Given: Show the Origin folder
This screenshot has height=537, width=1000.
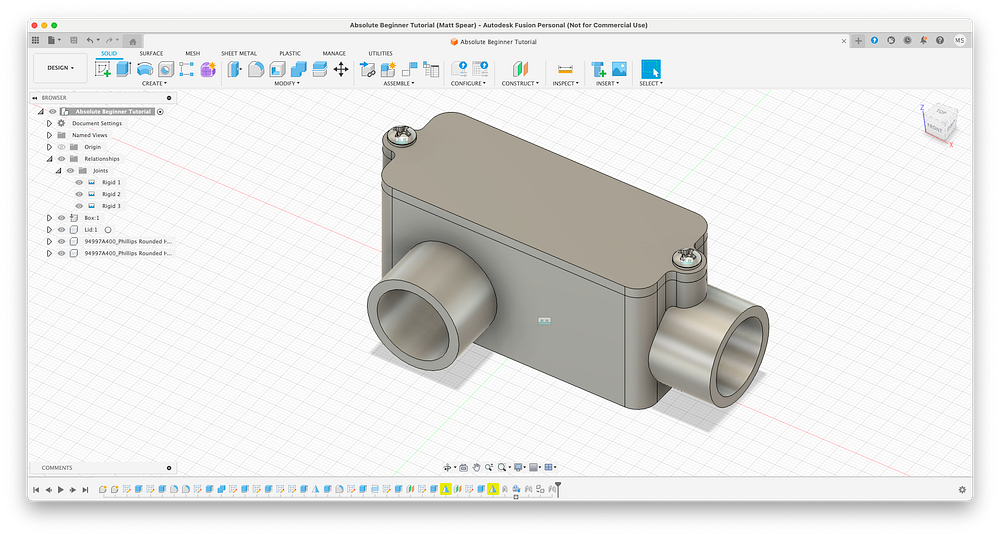Looking at the screenshot, I should click(61, 147).
